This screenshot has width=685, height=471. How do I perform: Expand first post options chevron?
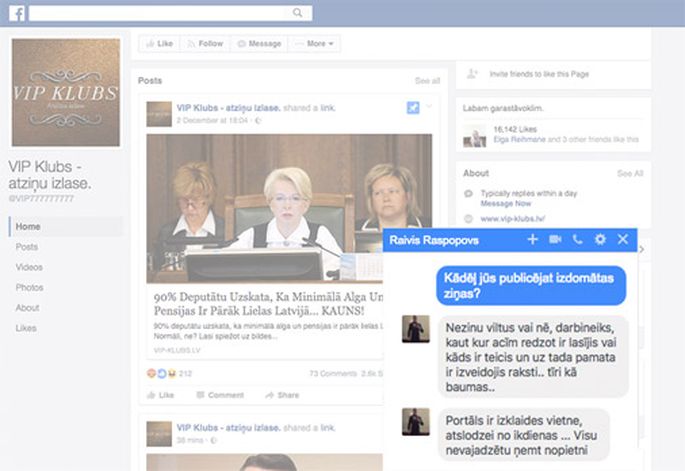[429, 106]
